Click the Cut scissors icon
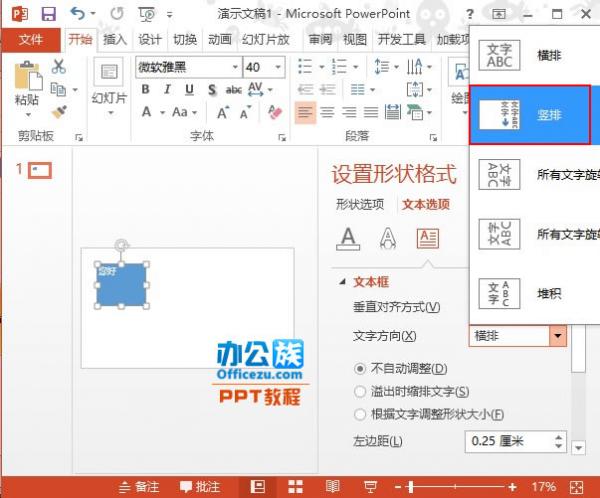Screen dimensions: 600x498 [x=59, y=67]
